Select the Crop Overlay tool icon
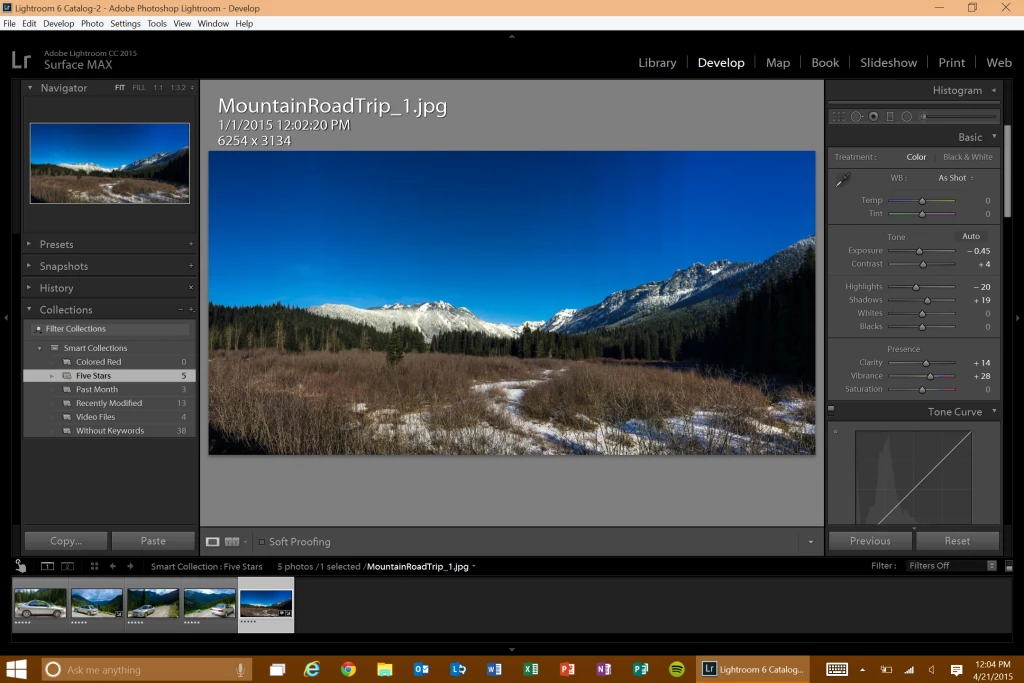Viewport: 1024px width, 683px height. pos(839,116)
